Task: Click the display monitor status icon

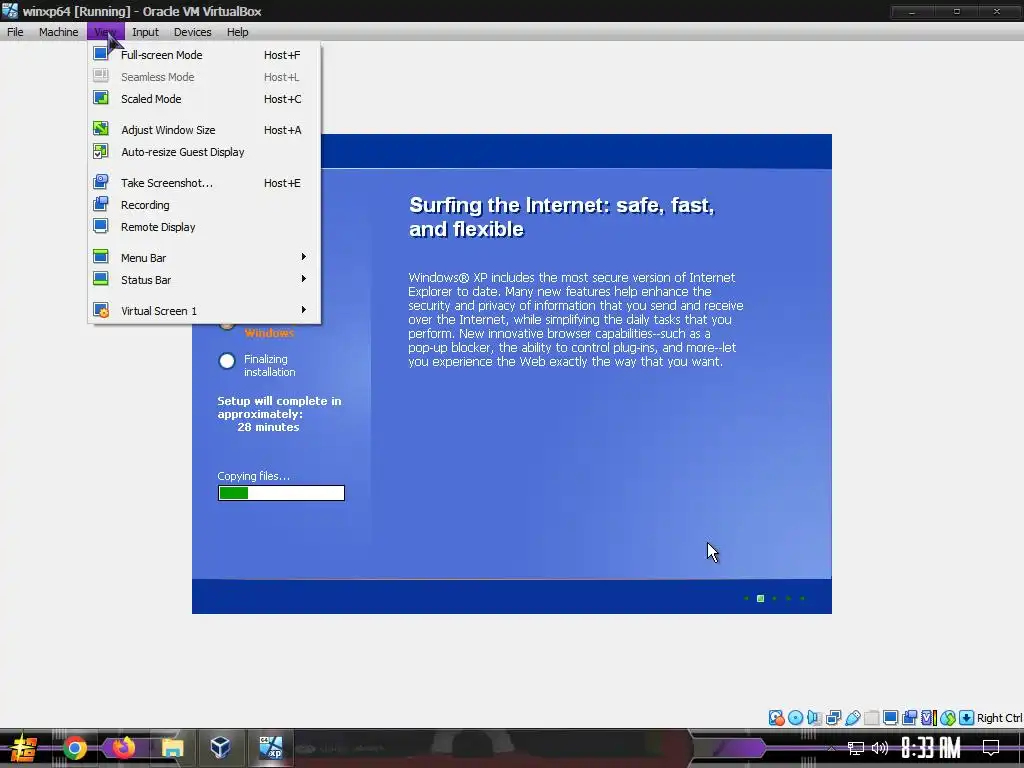Action: pos(890,718)
